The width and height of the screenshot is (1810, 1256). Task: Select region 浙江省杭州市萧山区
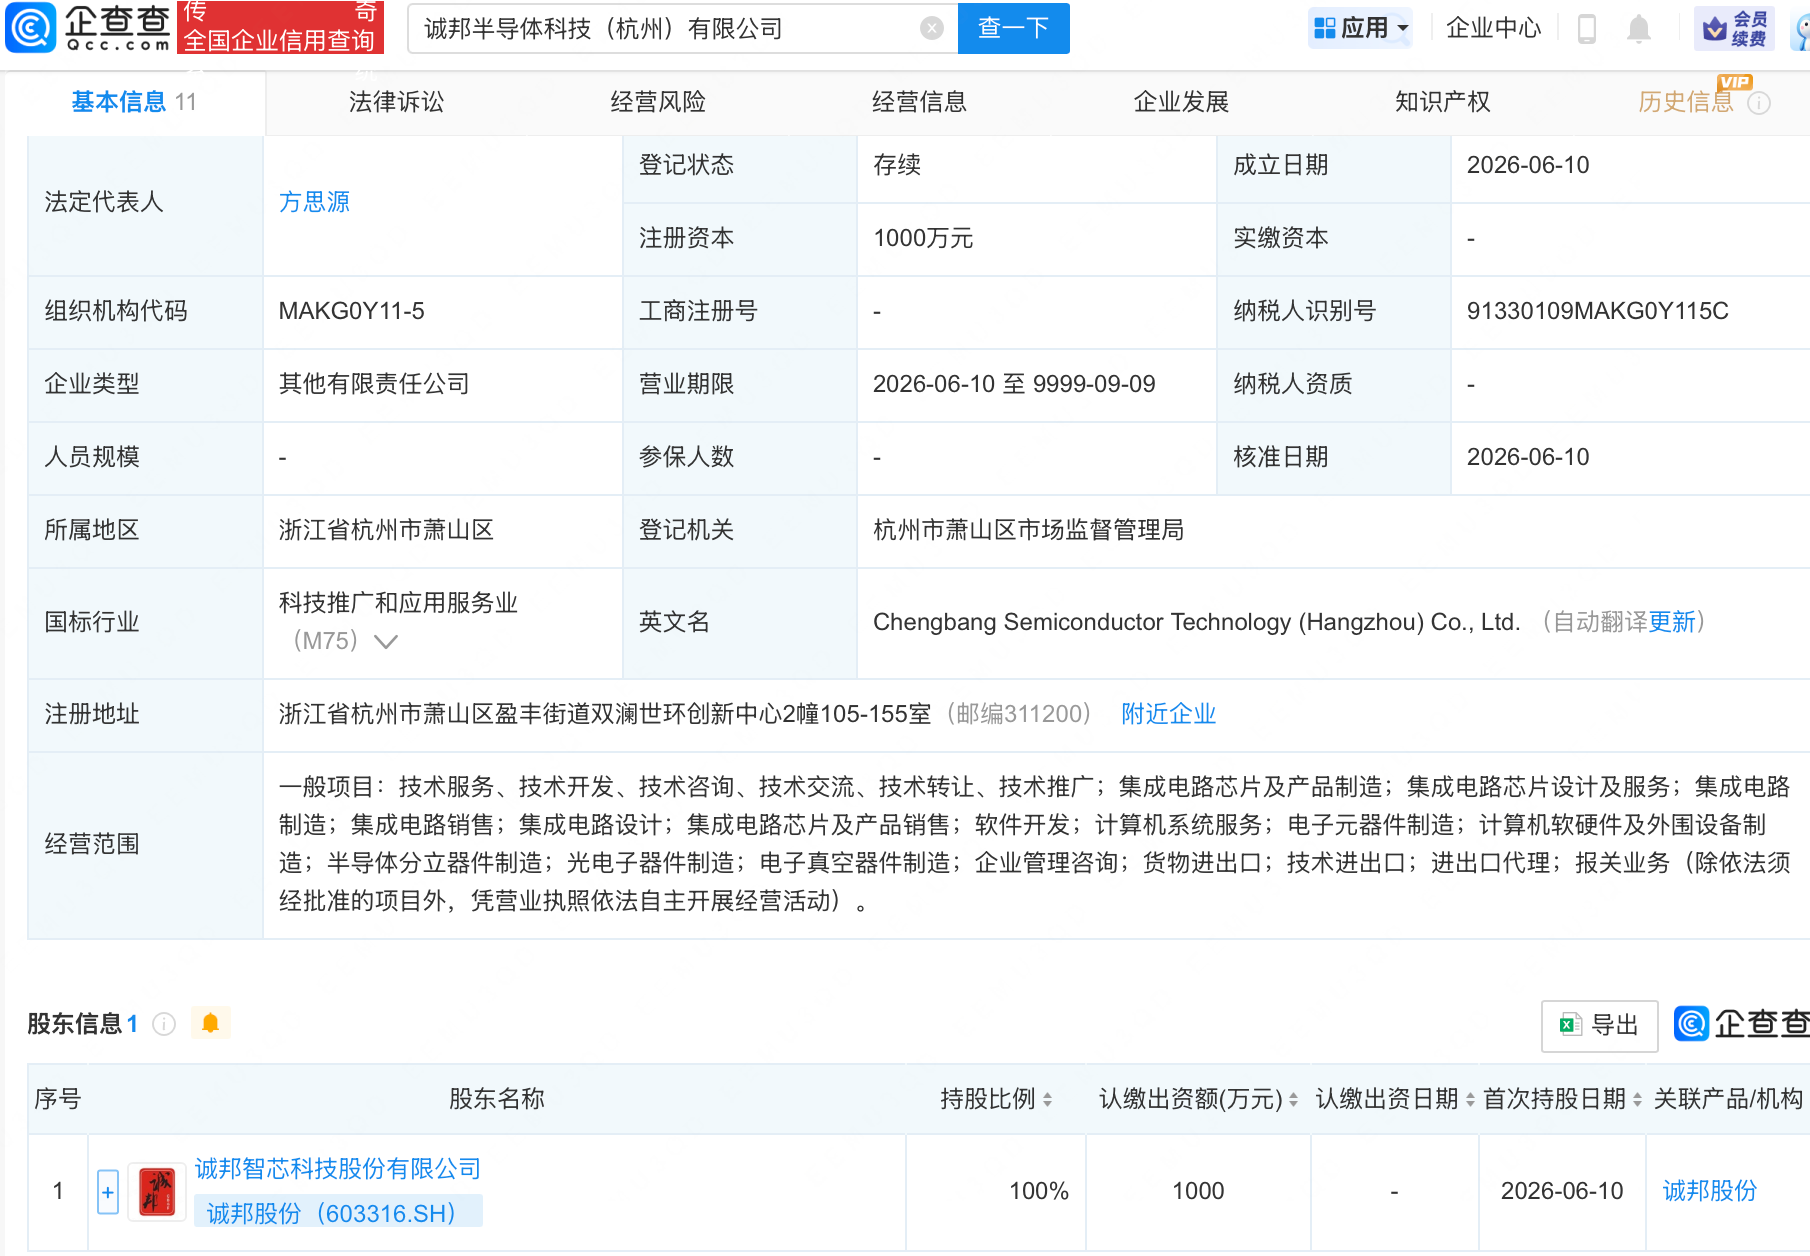click(x=386, y=530)
